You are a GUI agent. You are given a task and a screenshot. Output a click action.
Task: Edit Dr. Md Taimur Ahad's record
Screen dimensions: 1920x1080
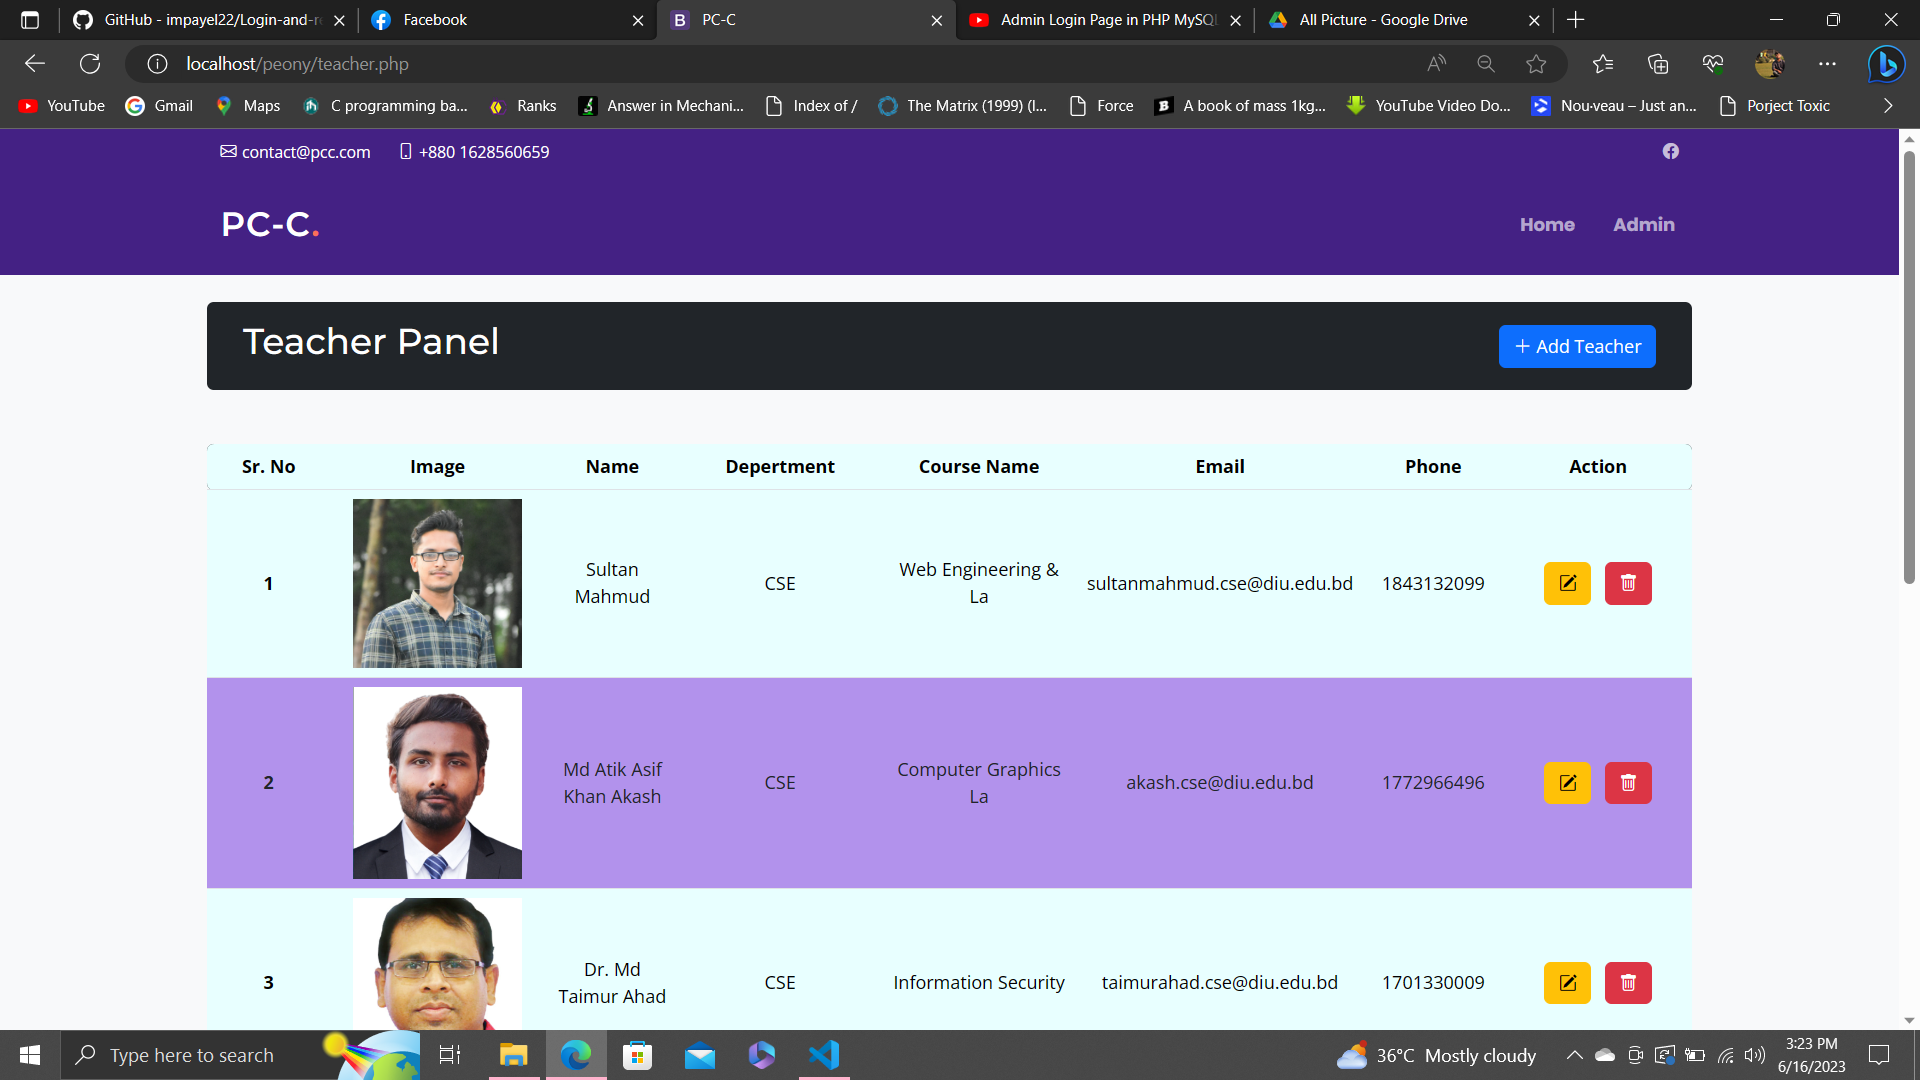[x=1567, y=982]
